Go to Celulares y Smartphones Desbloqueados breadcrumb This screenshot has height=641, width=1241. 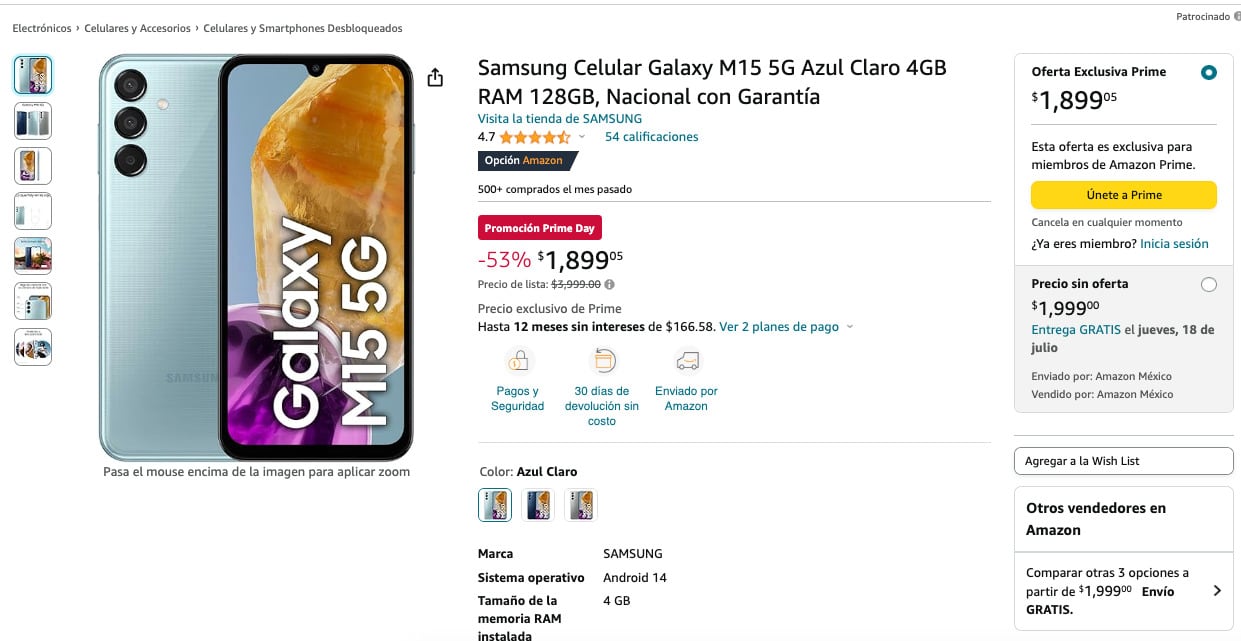tap(303, 29)
